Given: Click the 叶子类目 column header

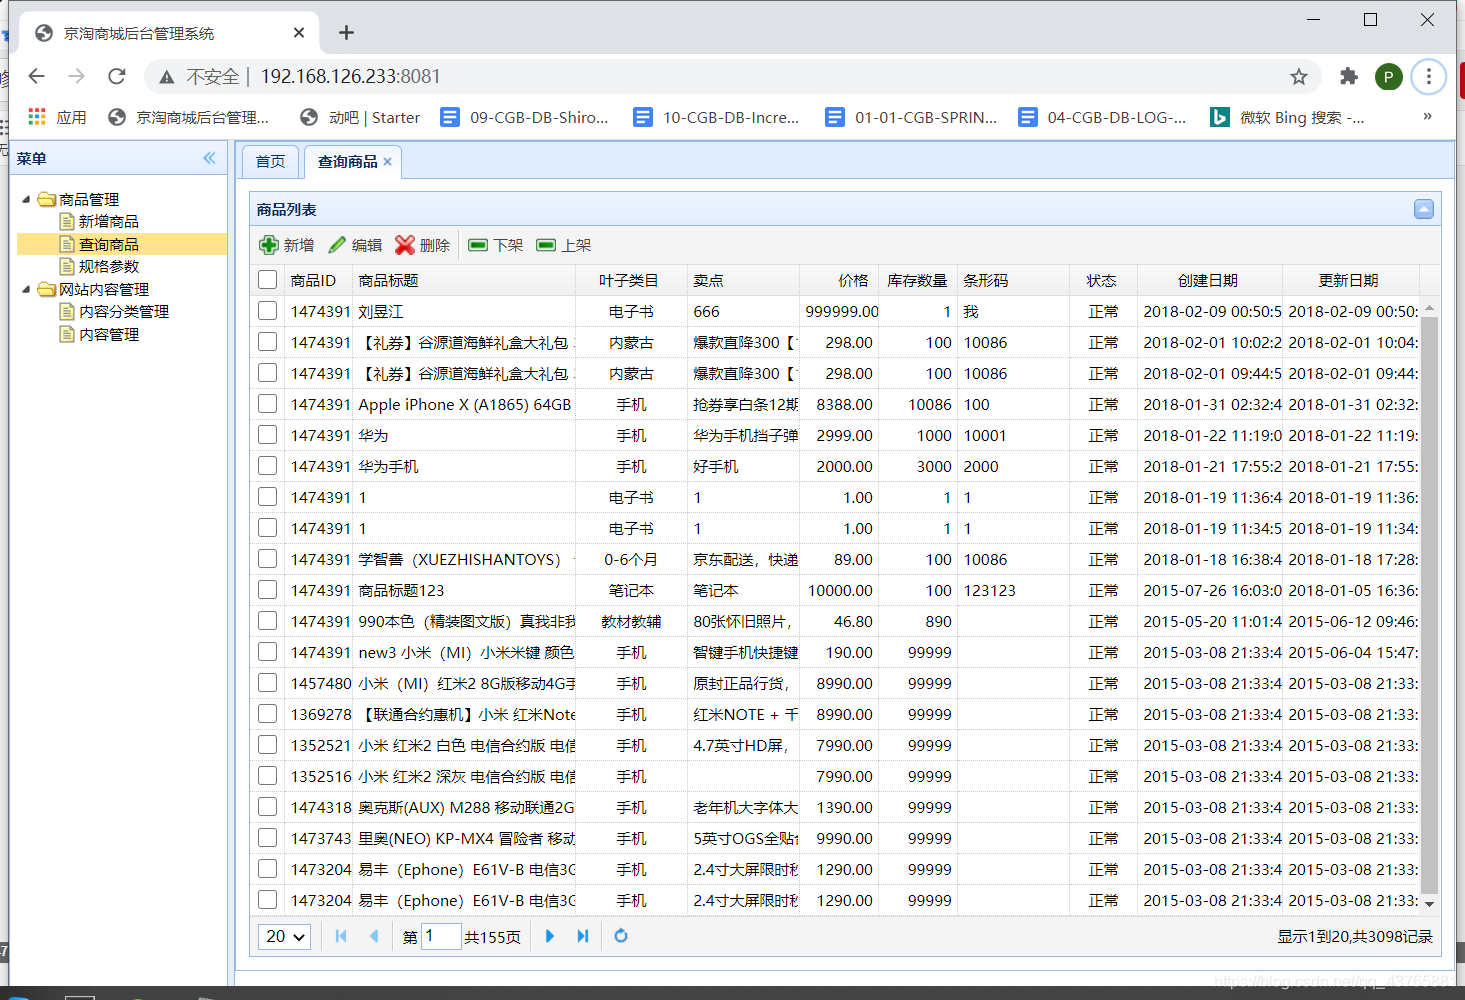Looking at the screenshot, I should click(629, 281).
